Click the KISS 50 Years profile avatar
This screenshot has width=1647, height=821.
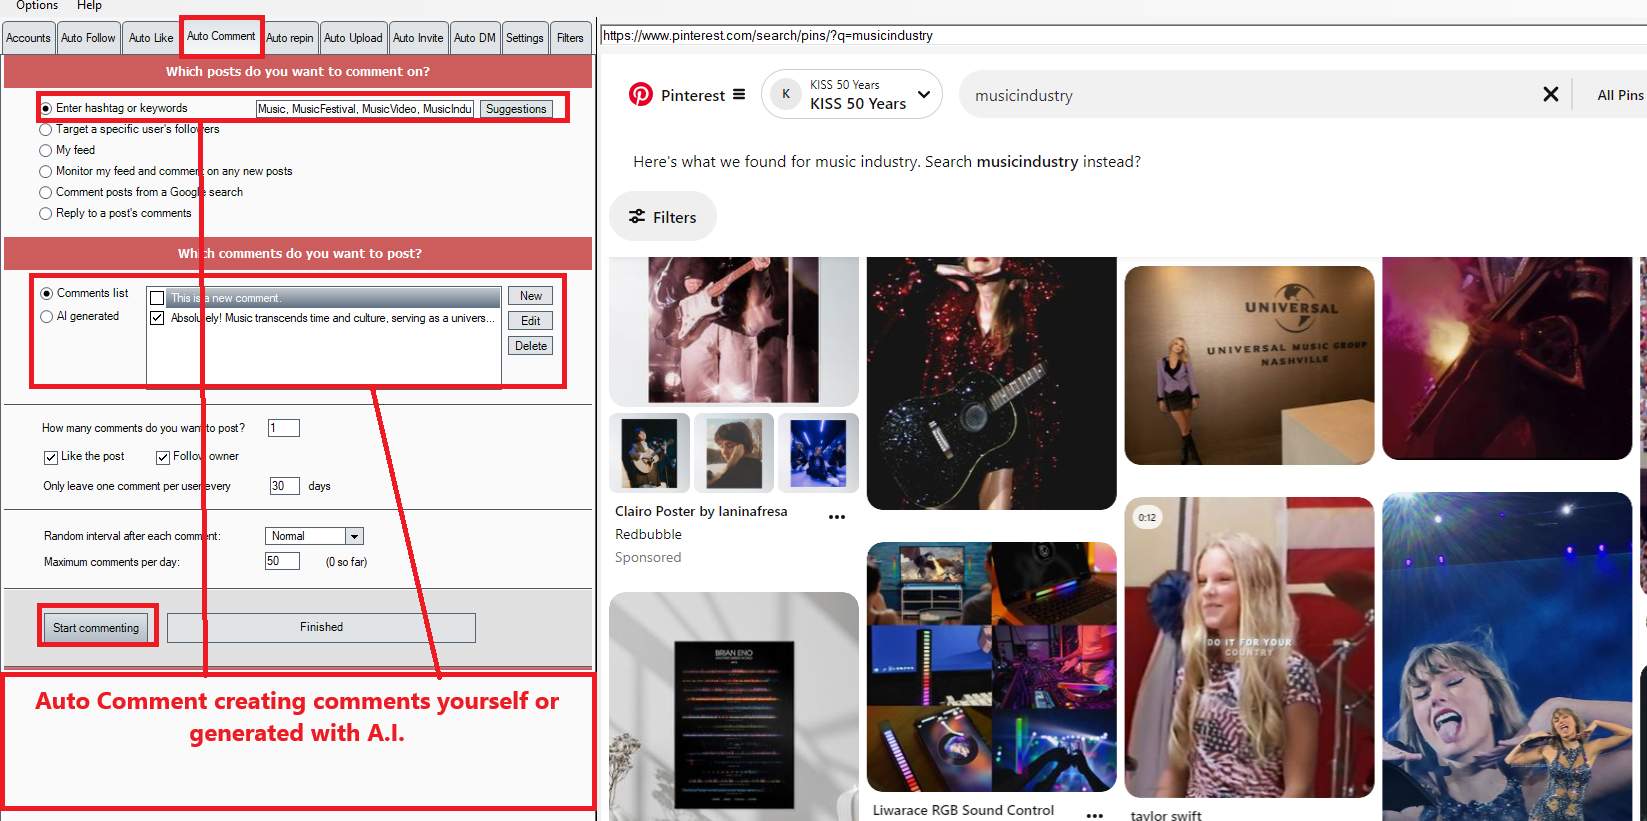786,94
